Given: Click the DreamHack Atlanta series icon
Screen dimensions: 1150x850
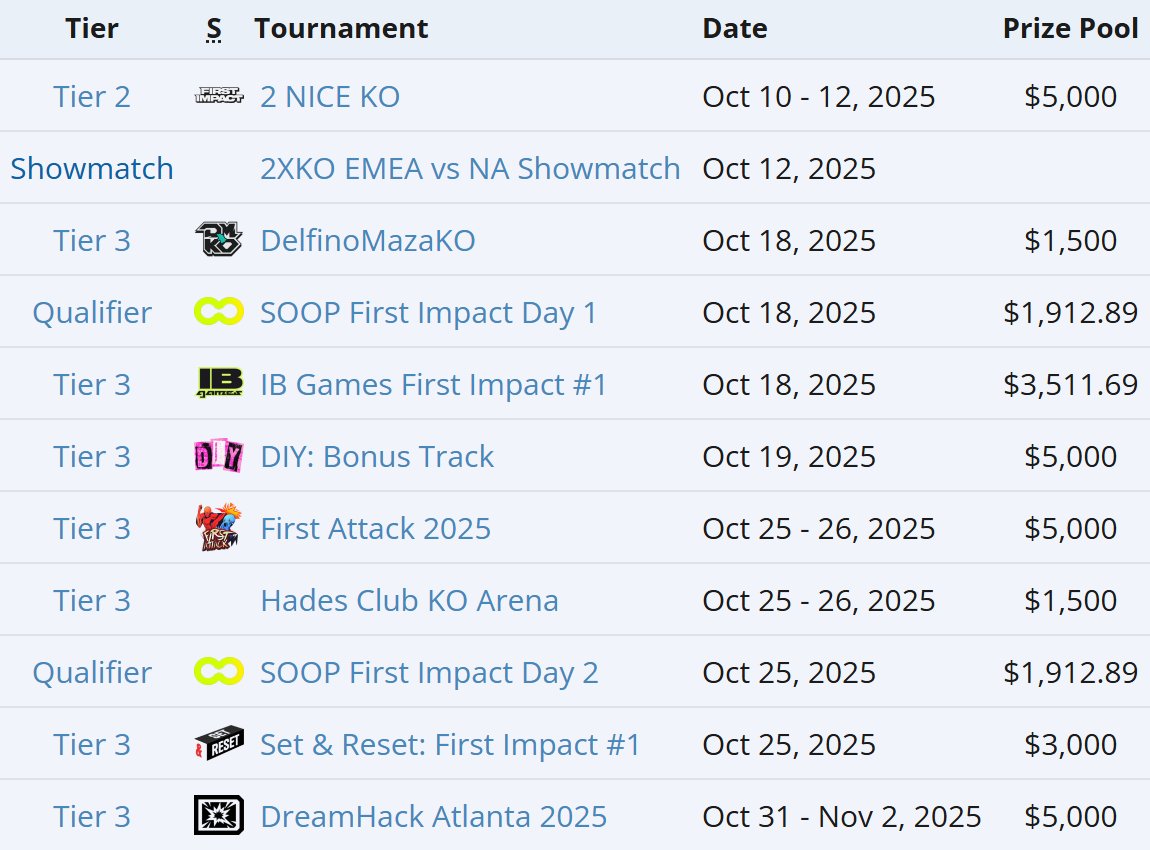Looking at the screenshot, I should 219,816.
